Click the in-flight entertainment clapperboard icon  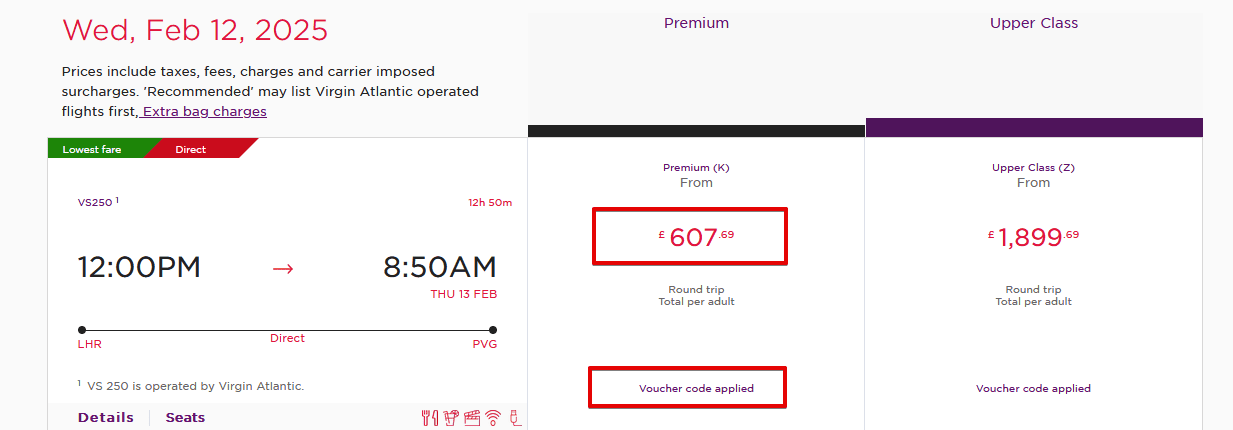[472, 418]
